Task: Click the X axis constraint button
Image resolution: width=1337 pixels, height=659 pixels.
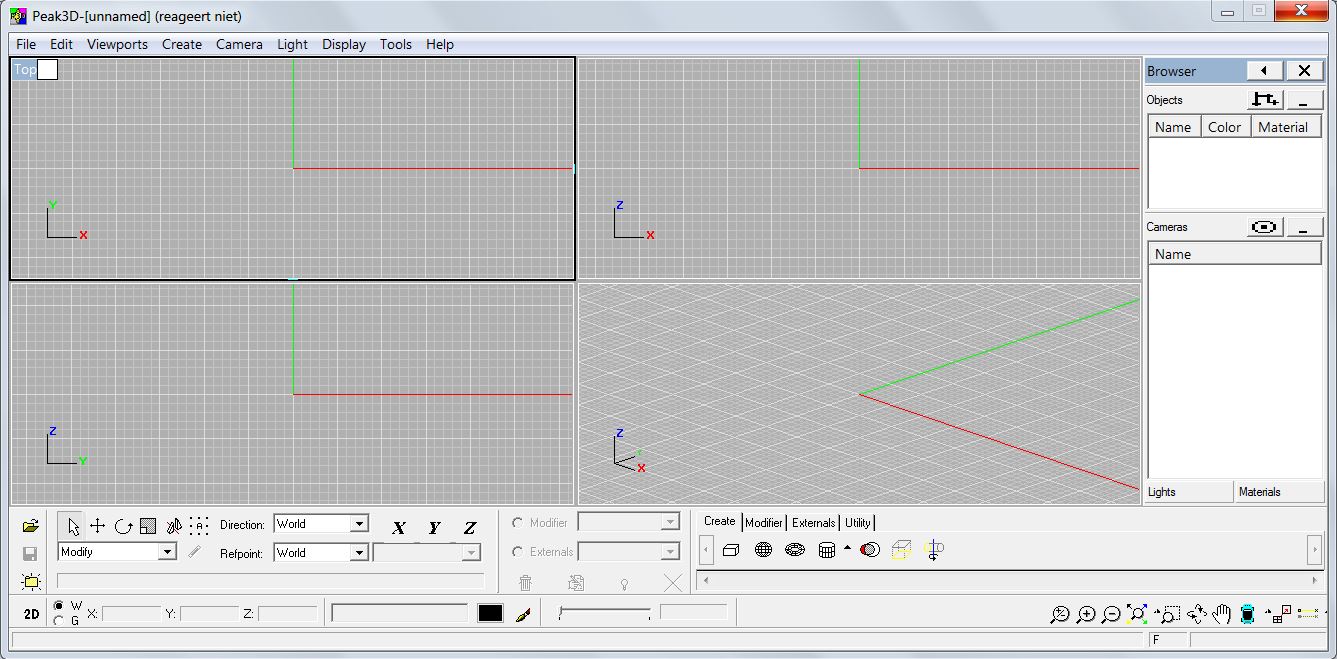Action: tap(399, 528)
